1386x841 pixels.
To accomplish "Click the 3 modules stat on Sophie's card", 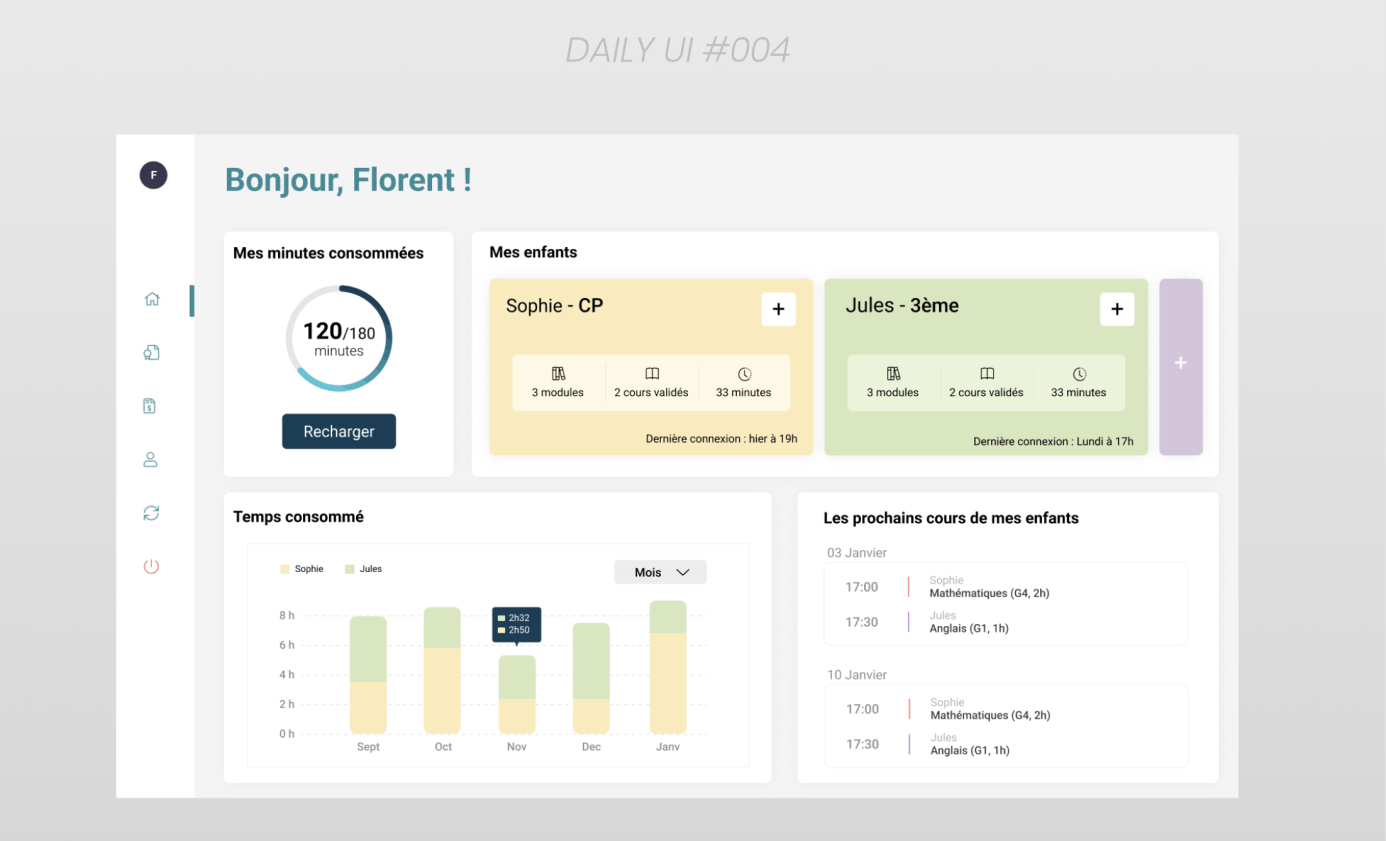I will click(558, 382).
